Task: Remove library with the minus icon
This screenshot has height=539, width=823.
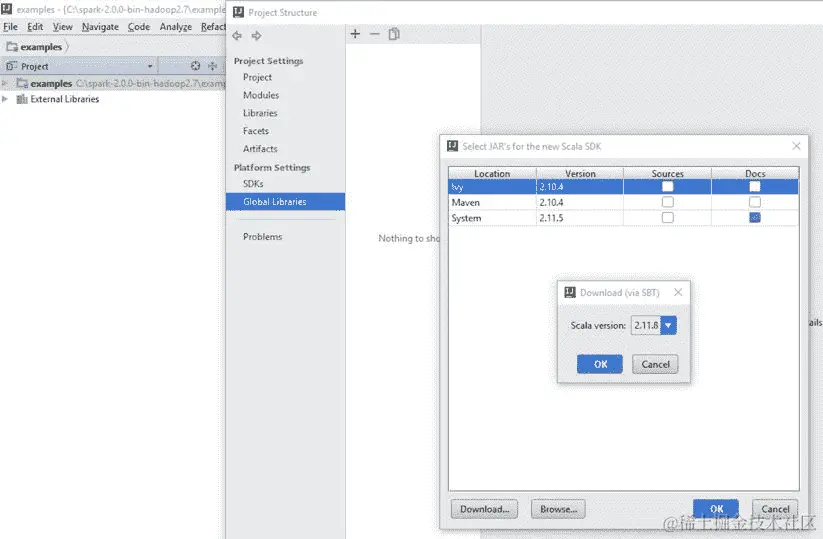Action: (374, 34)
